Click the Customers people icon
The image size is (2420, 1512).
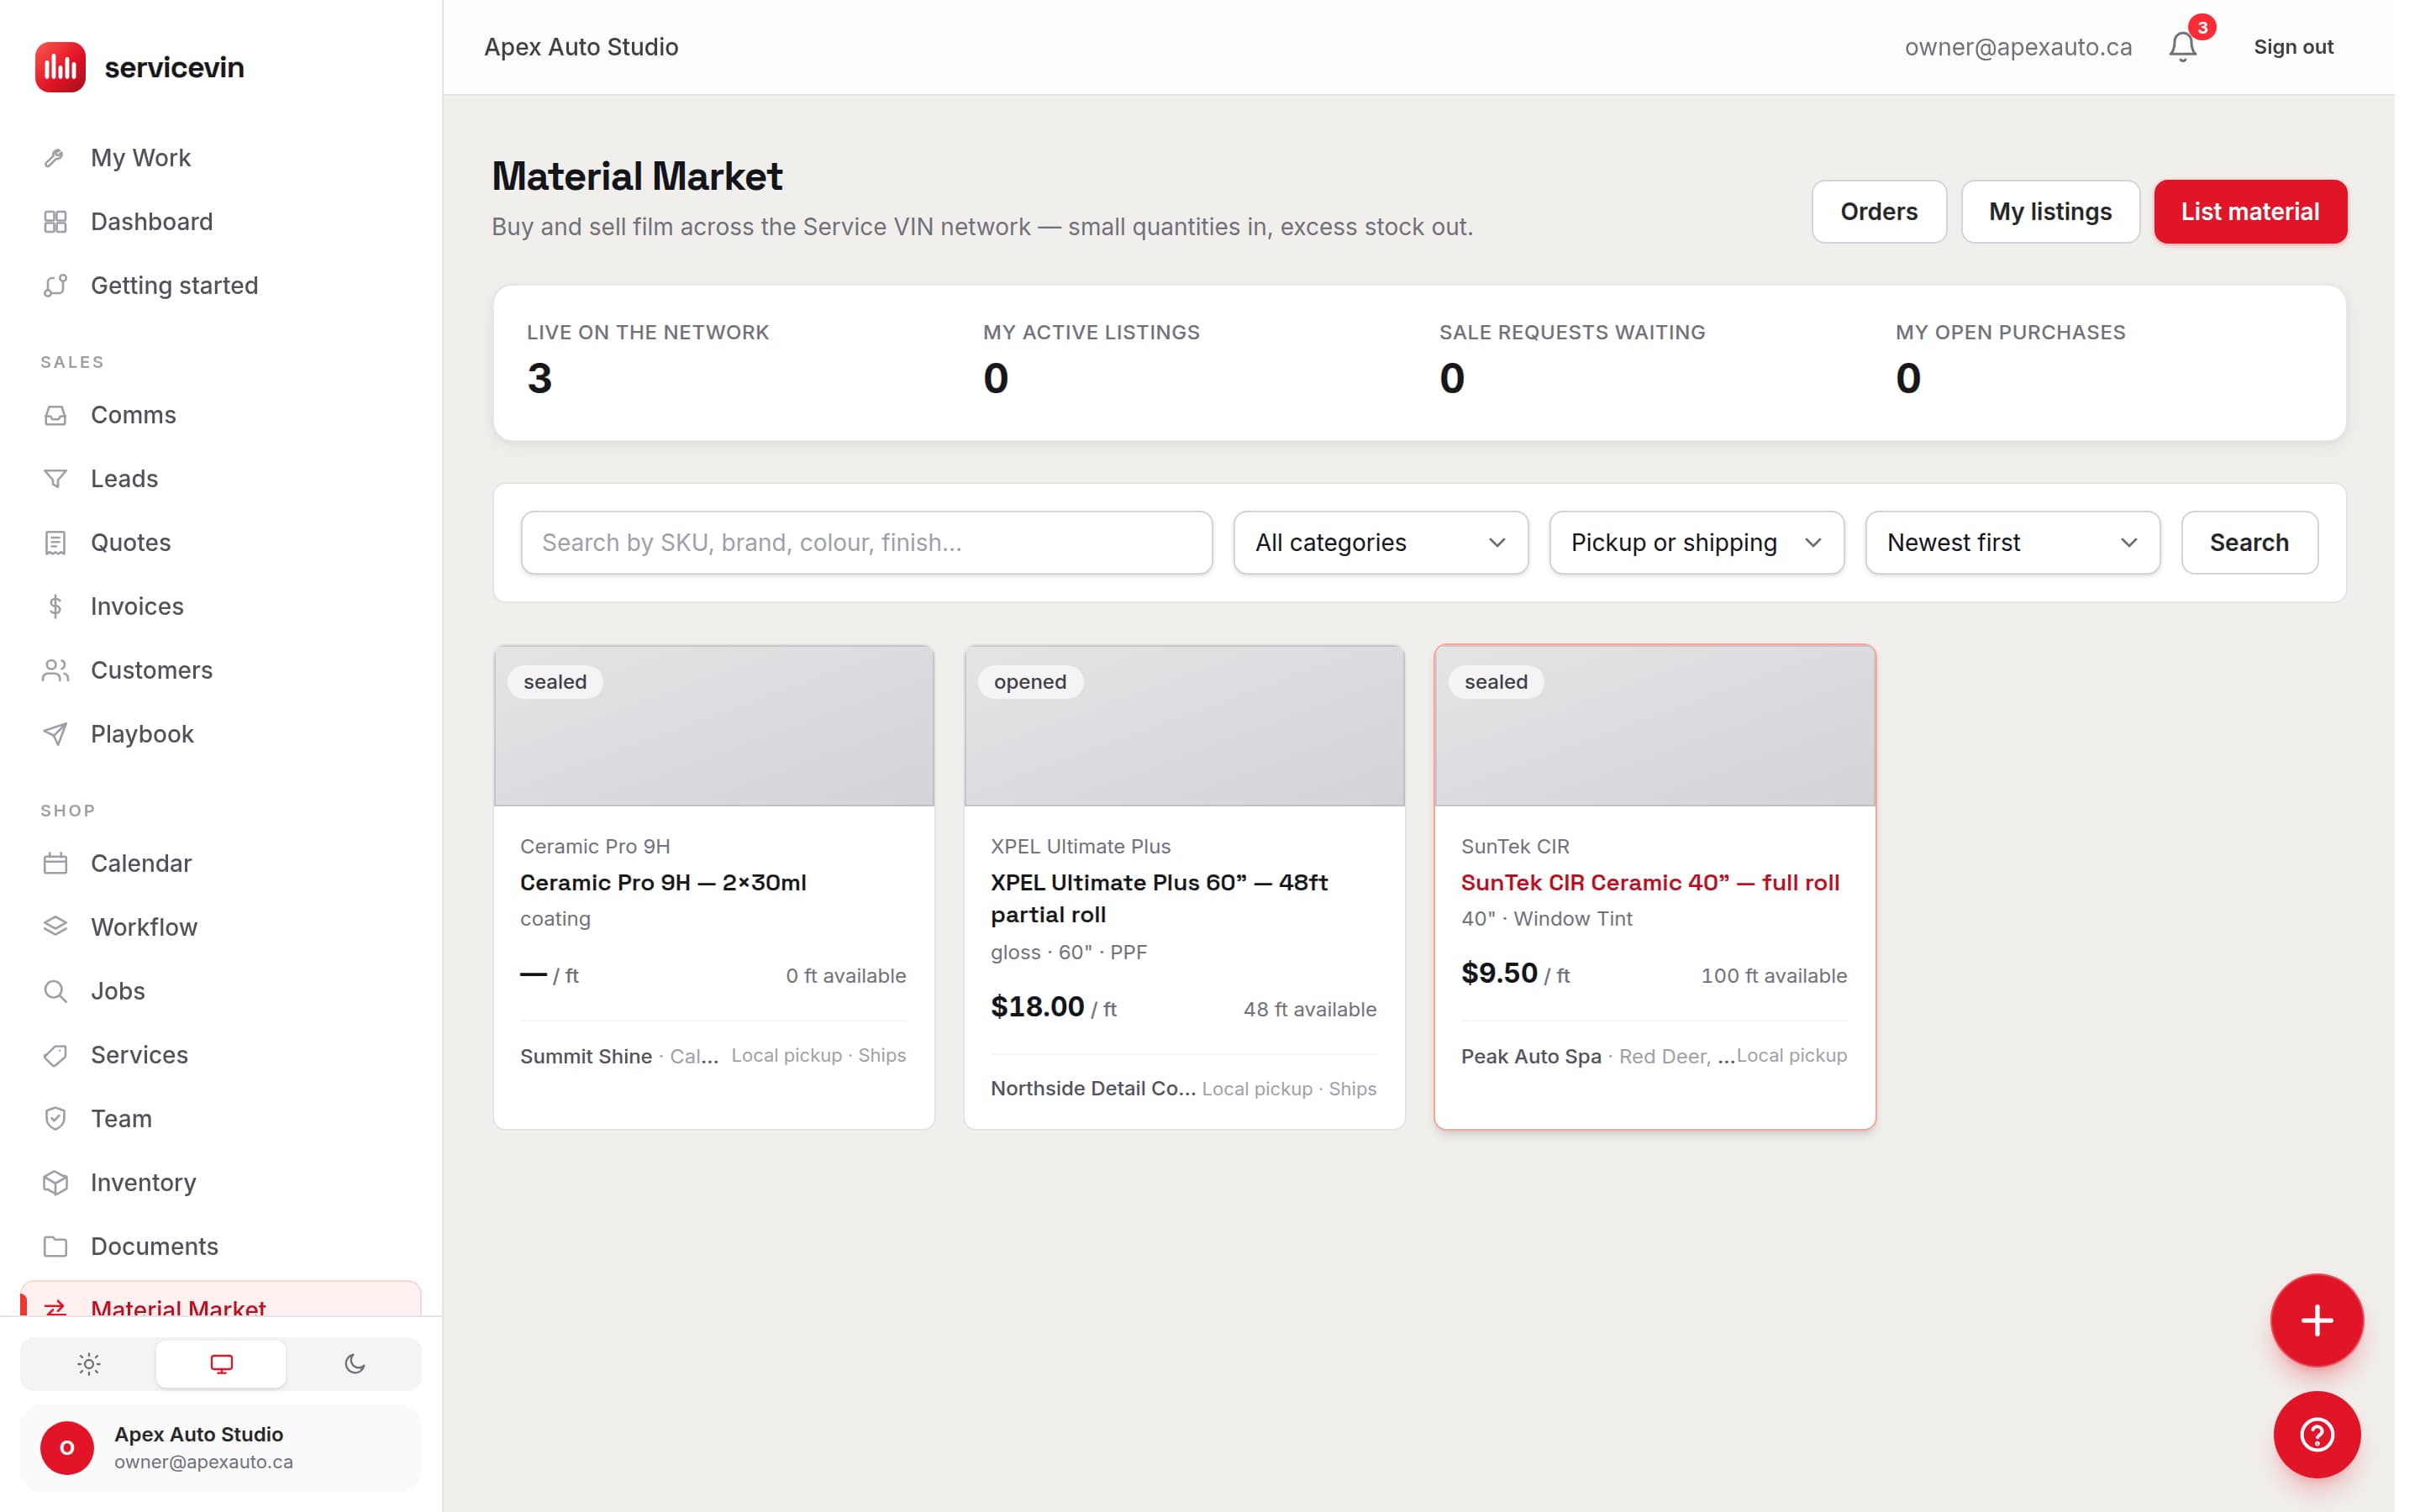tap(55, 671)
